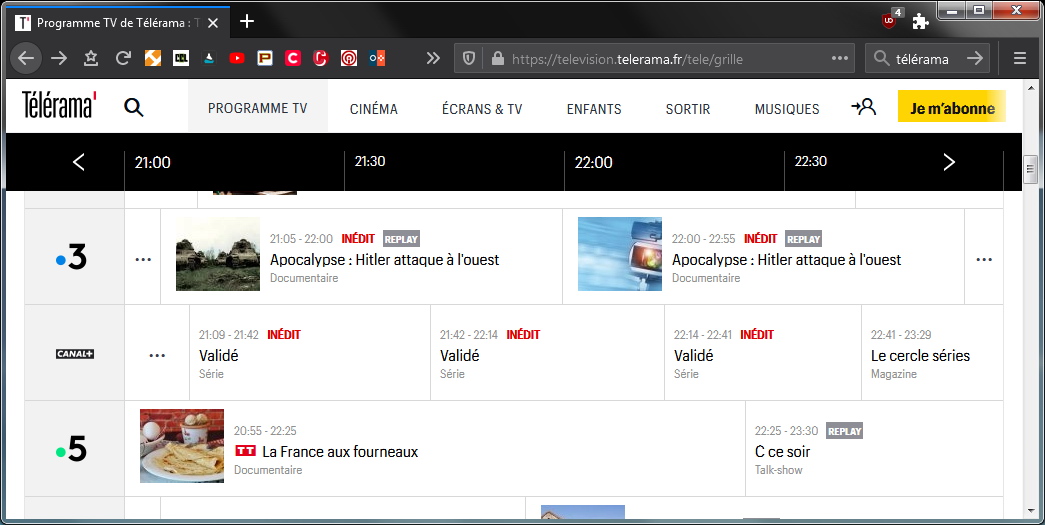
Task: Show earlier time slots with left chevron
Action: 79,162
